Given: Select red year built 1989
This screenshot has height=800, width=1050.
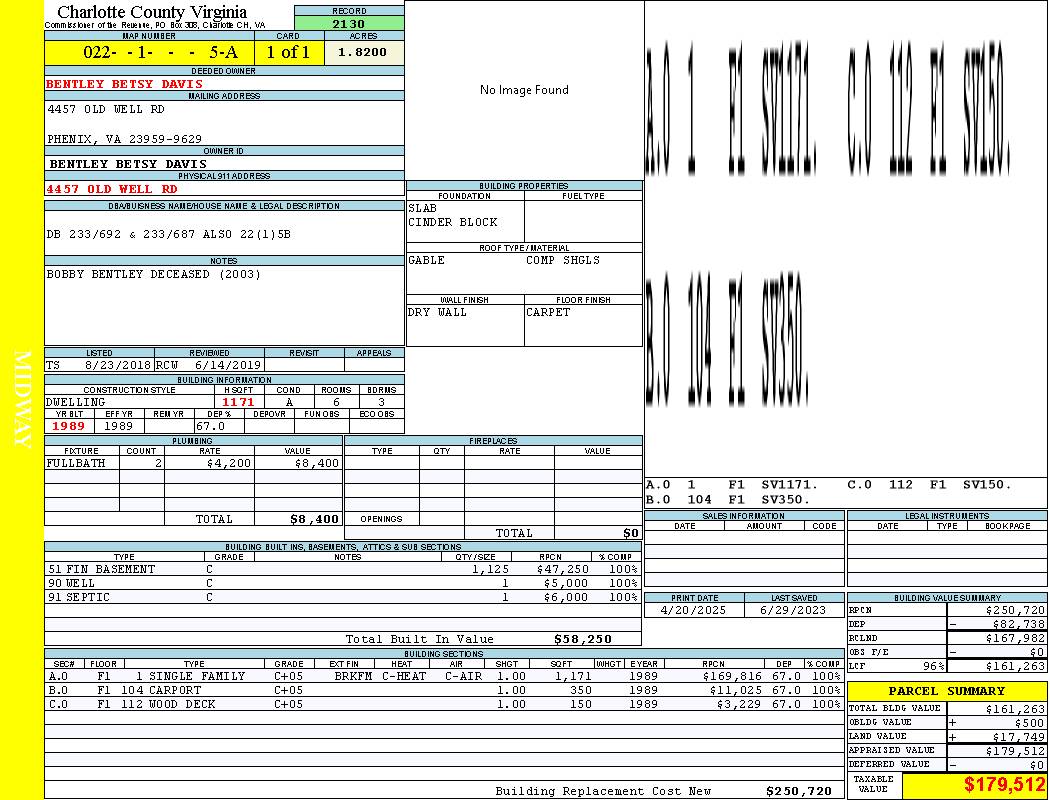Looking at the screenshot, I should pos(68,426).
